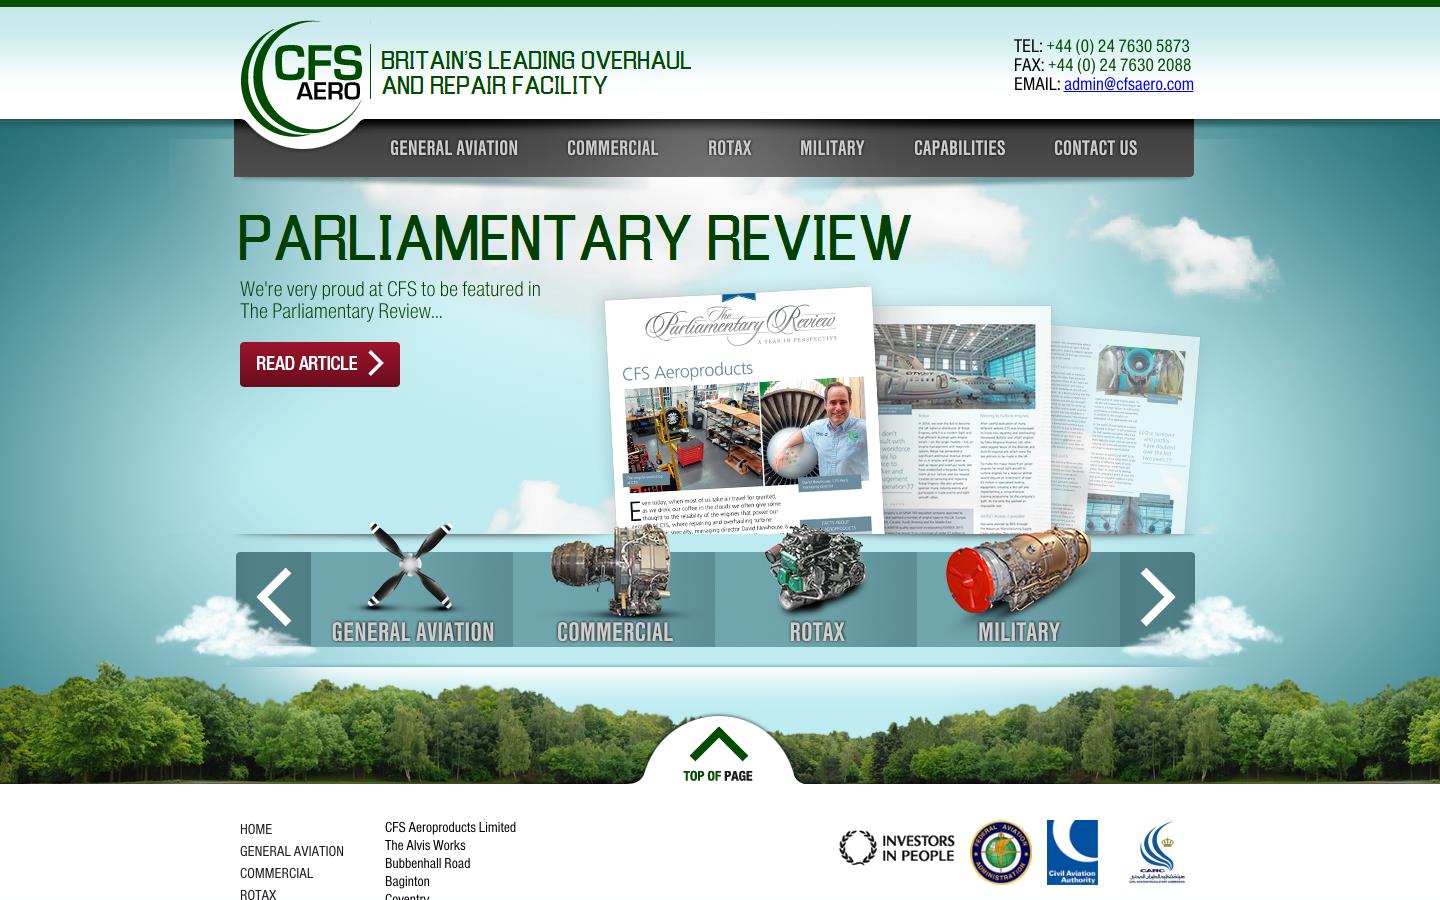Click the CFS Aeroproducts Limited address line
Screen dimensions: 1440x900
click(450, 827)
